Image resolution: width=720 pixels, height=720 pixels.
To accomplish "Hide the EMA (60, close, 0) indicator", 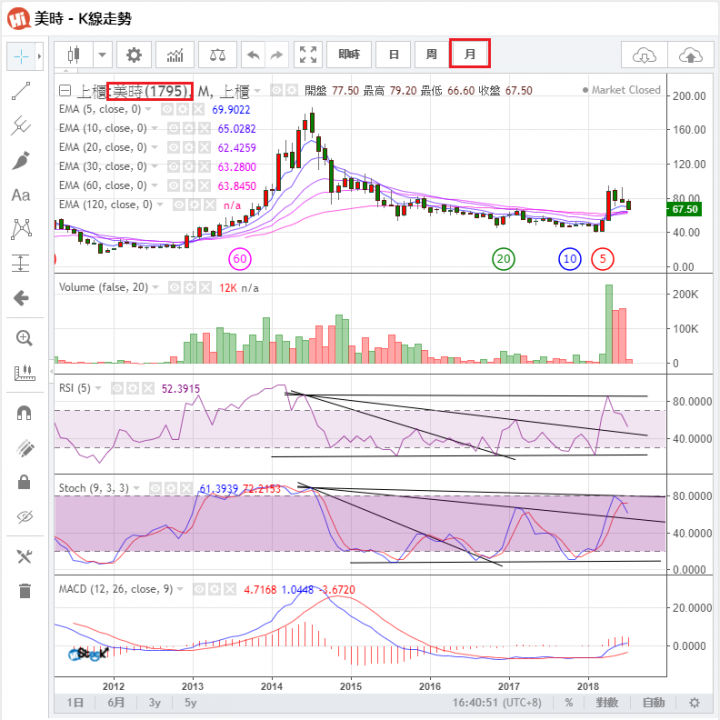I will coord(174,186).
